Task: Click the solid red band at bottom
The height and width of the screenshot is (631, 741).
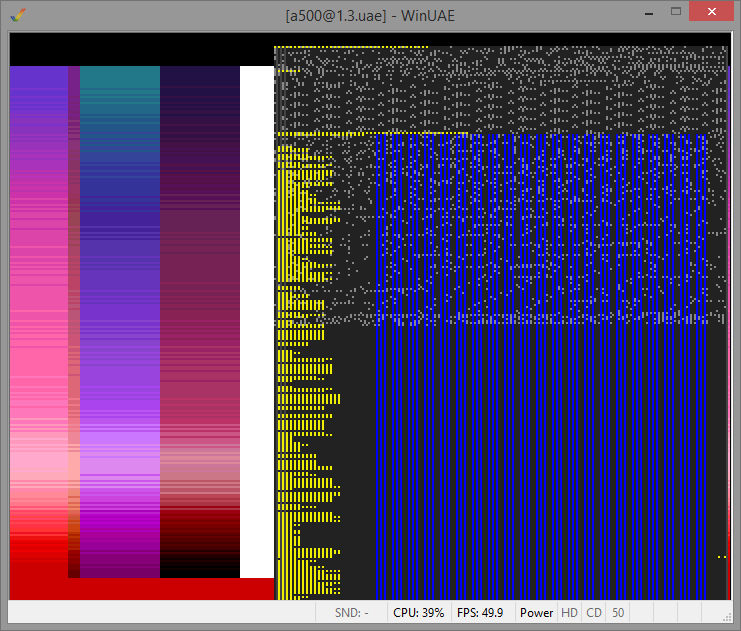Action: [x=142, y=589]
